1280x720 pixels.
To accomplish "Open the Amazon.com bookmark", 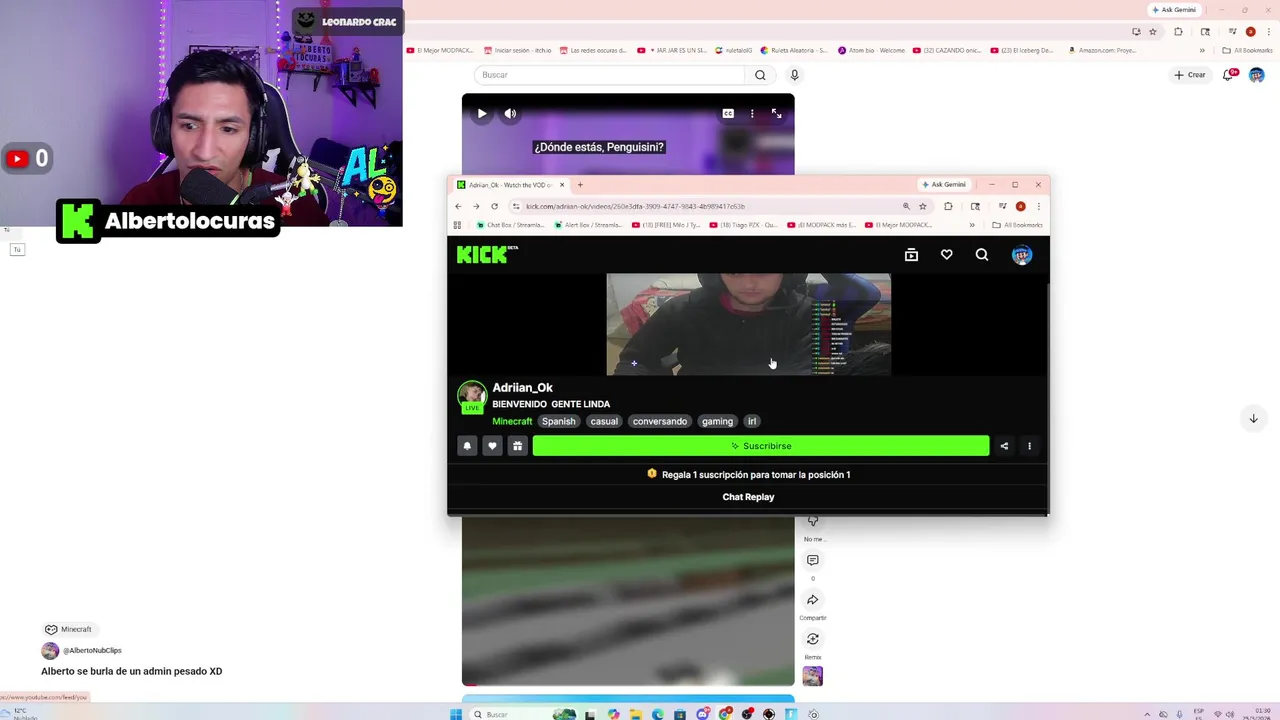I will [1102, 50].
